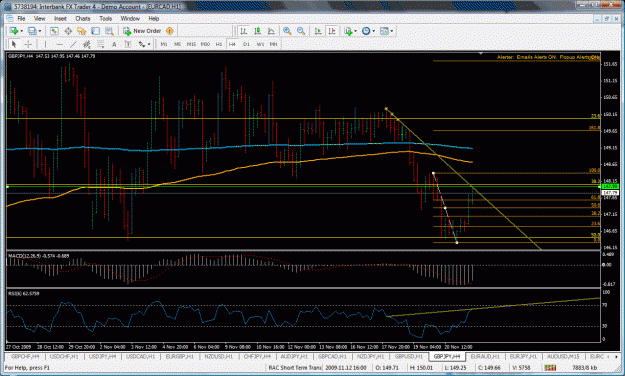The image size is (625, 376).
Task: Switch to Bar Chart display
Action: 244,31
